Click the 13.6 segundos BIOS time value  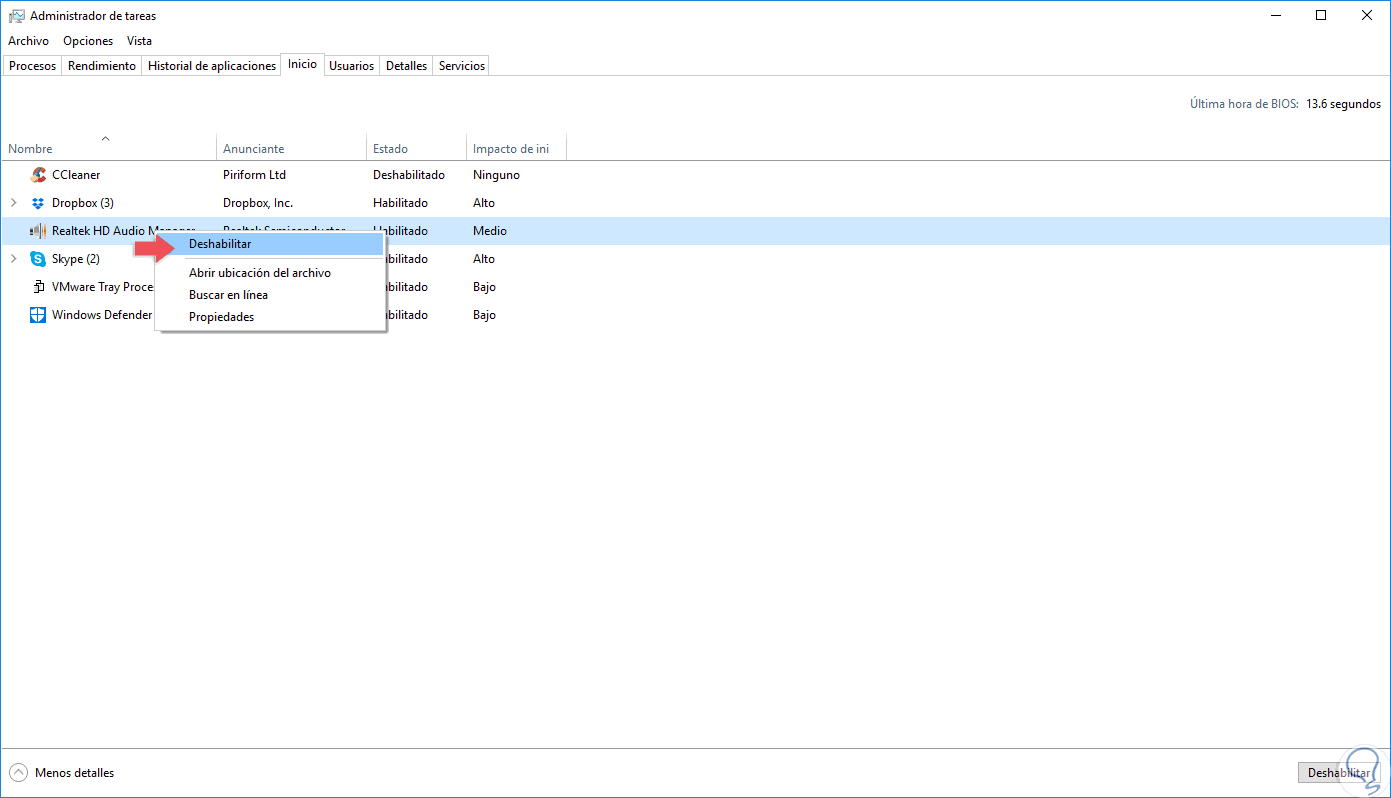(x=1343, y=104)
